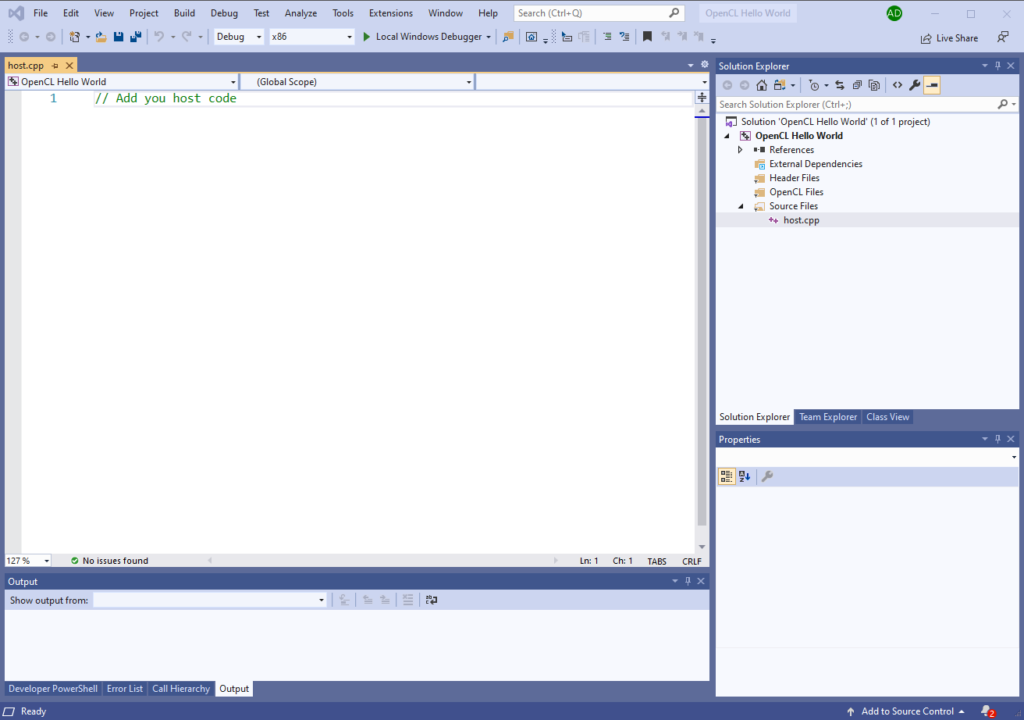Open the Show output from dropdown
This screenshot has width=1024, height=720.
click(x=210, y=600)
